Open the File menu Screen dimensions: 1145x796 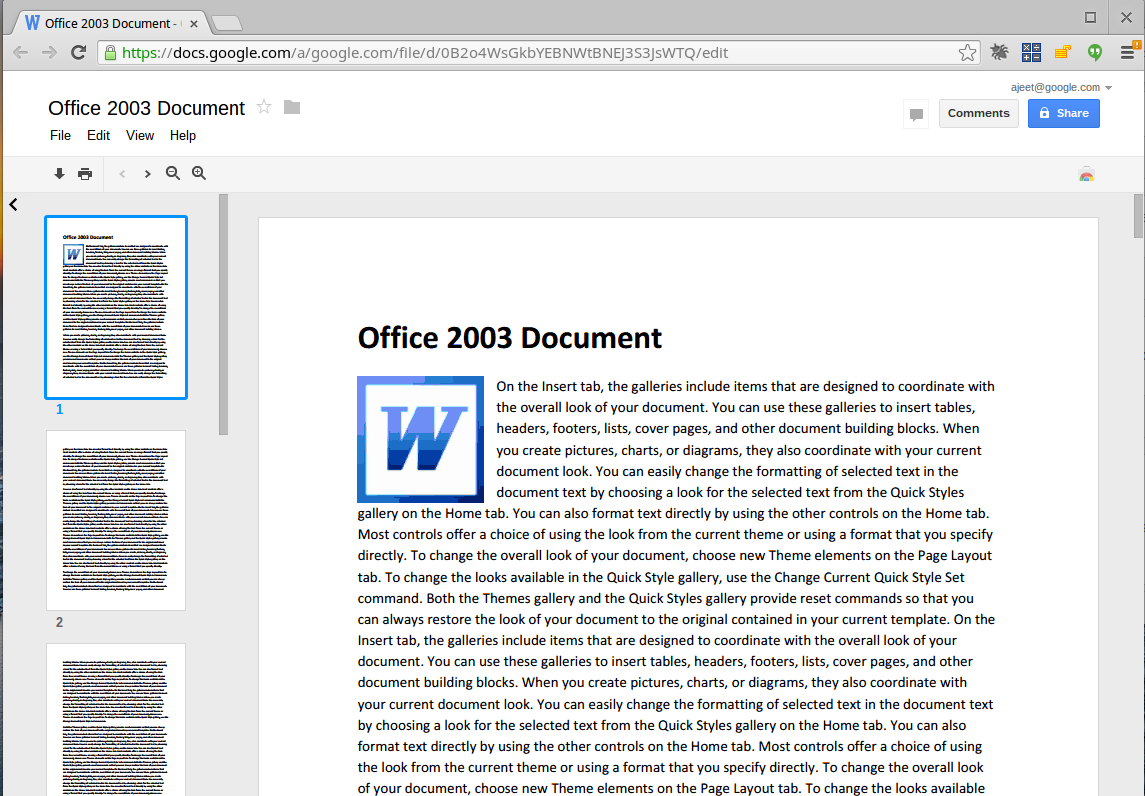click(61, 136)
